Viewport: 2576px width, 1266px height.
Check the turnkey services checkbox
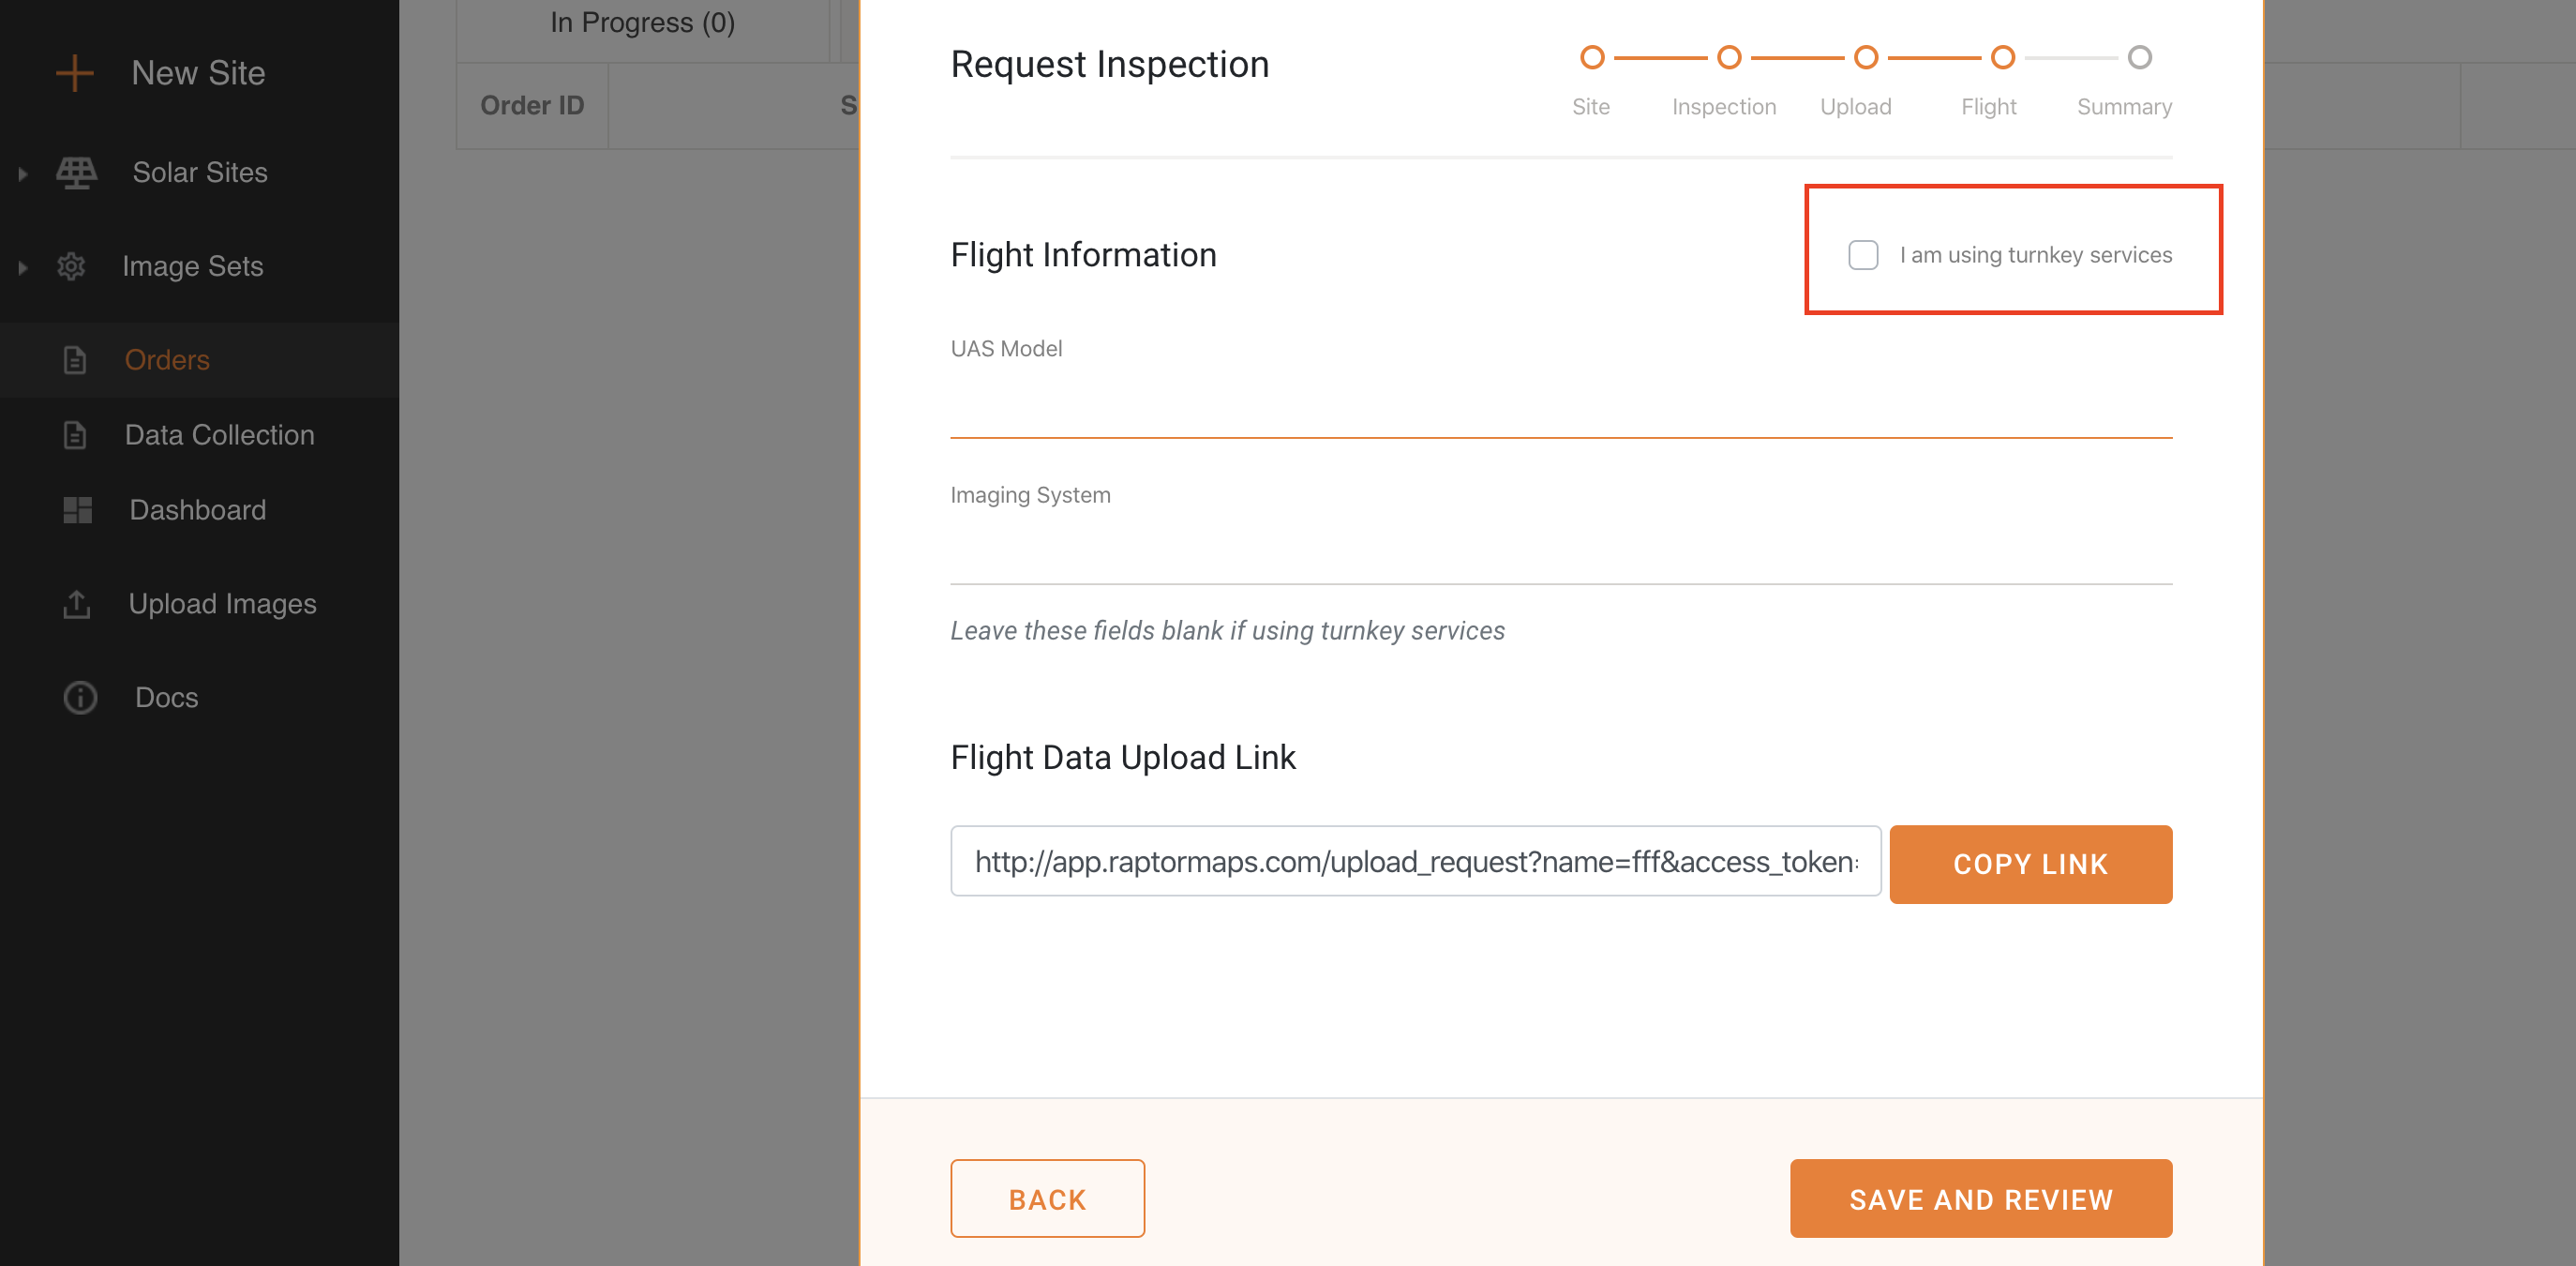[1863, 255]
